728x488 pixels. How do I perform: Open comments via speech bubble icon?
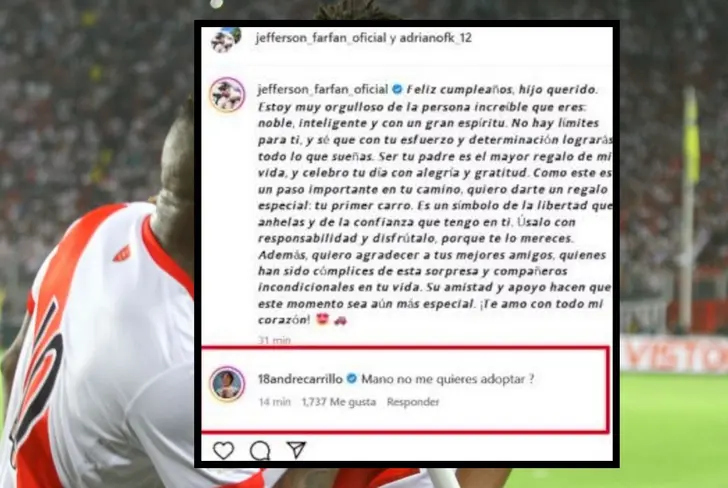pyautogui.click(x=260, y=450)
